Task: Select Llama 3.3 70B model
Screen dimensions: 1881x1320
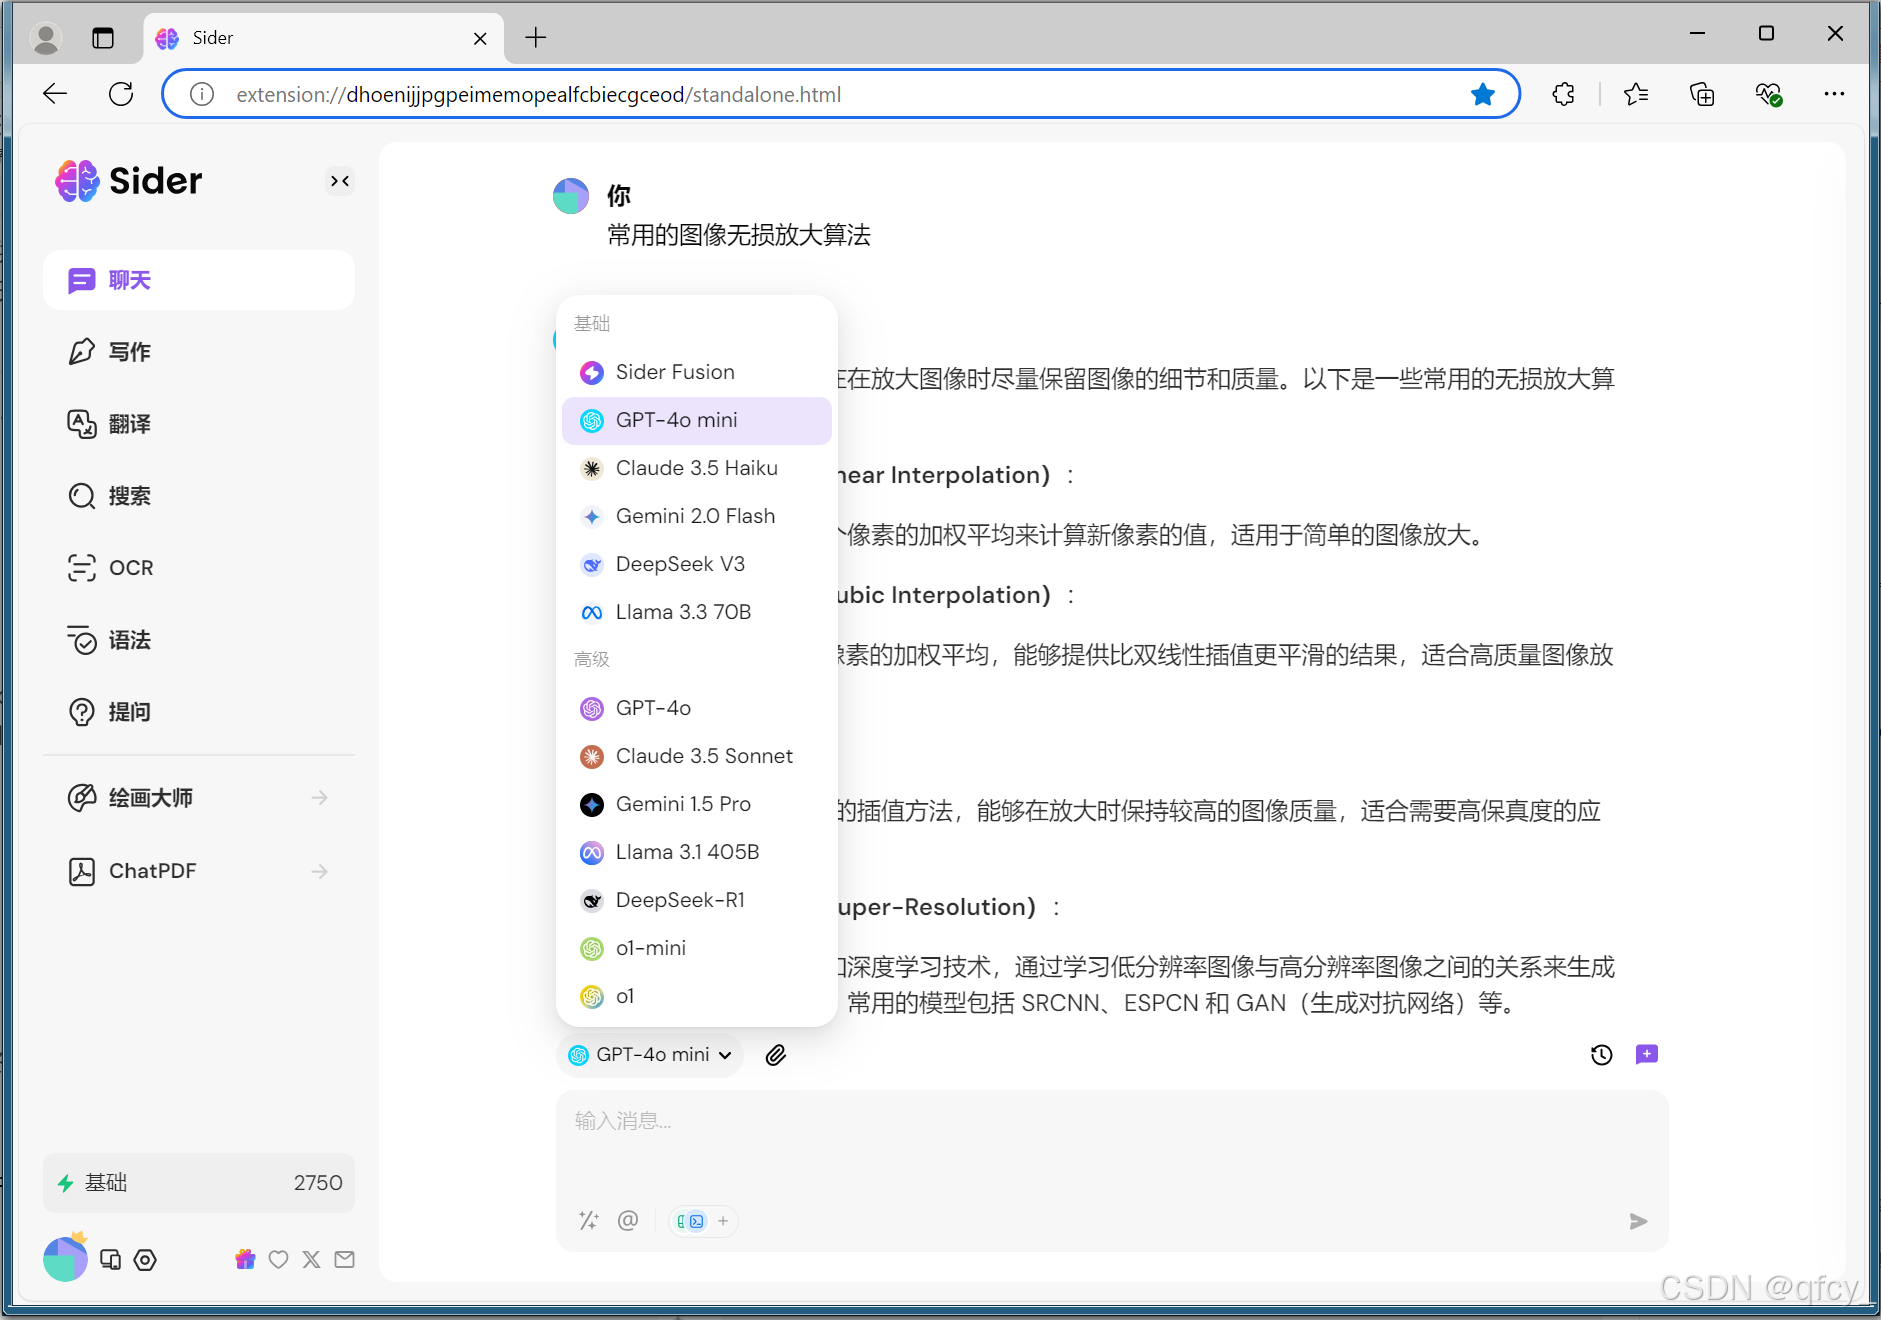Action: pos(697,612)
